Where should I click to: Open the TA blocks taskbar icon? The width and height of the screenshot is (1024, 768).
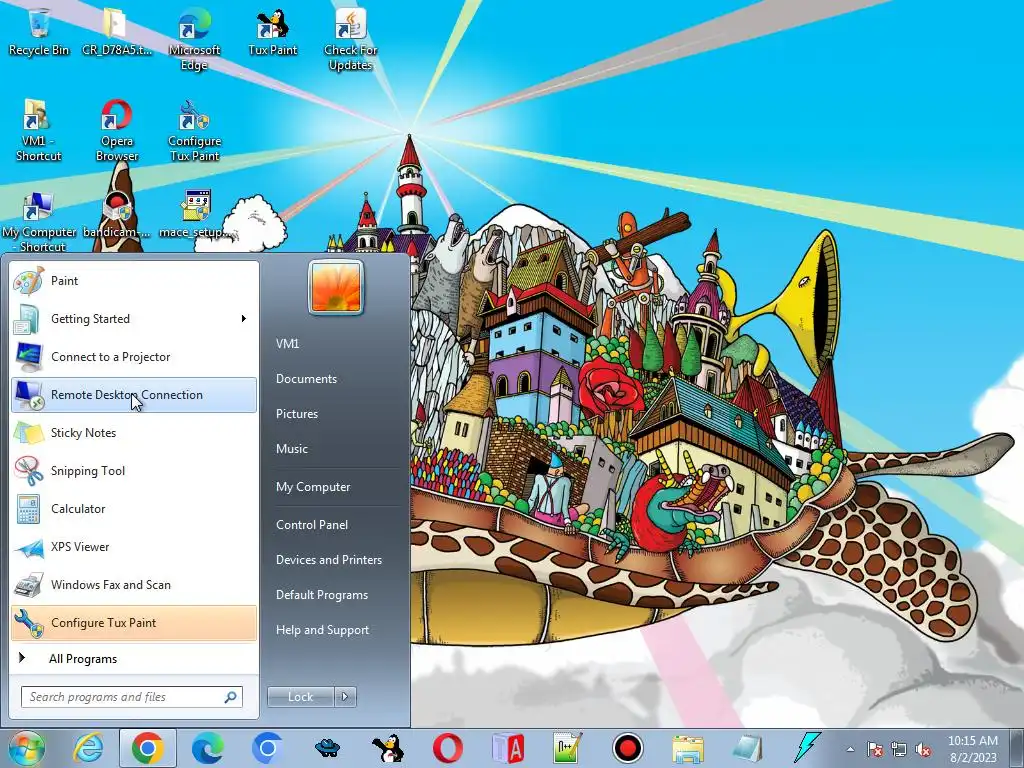coord(507,748)
